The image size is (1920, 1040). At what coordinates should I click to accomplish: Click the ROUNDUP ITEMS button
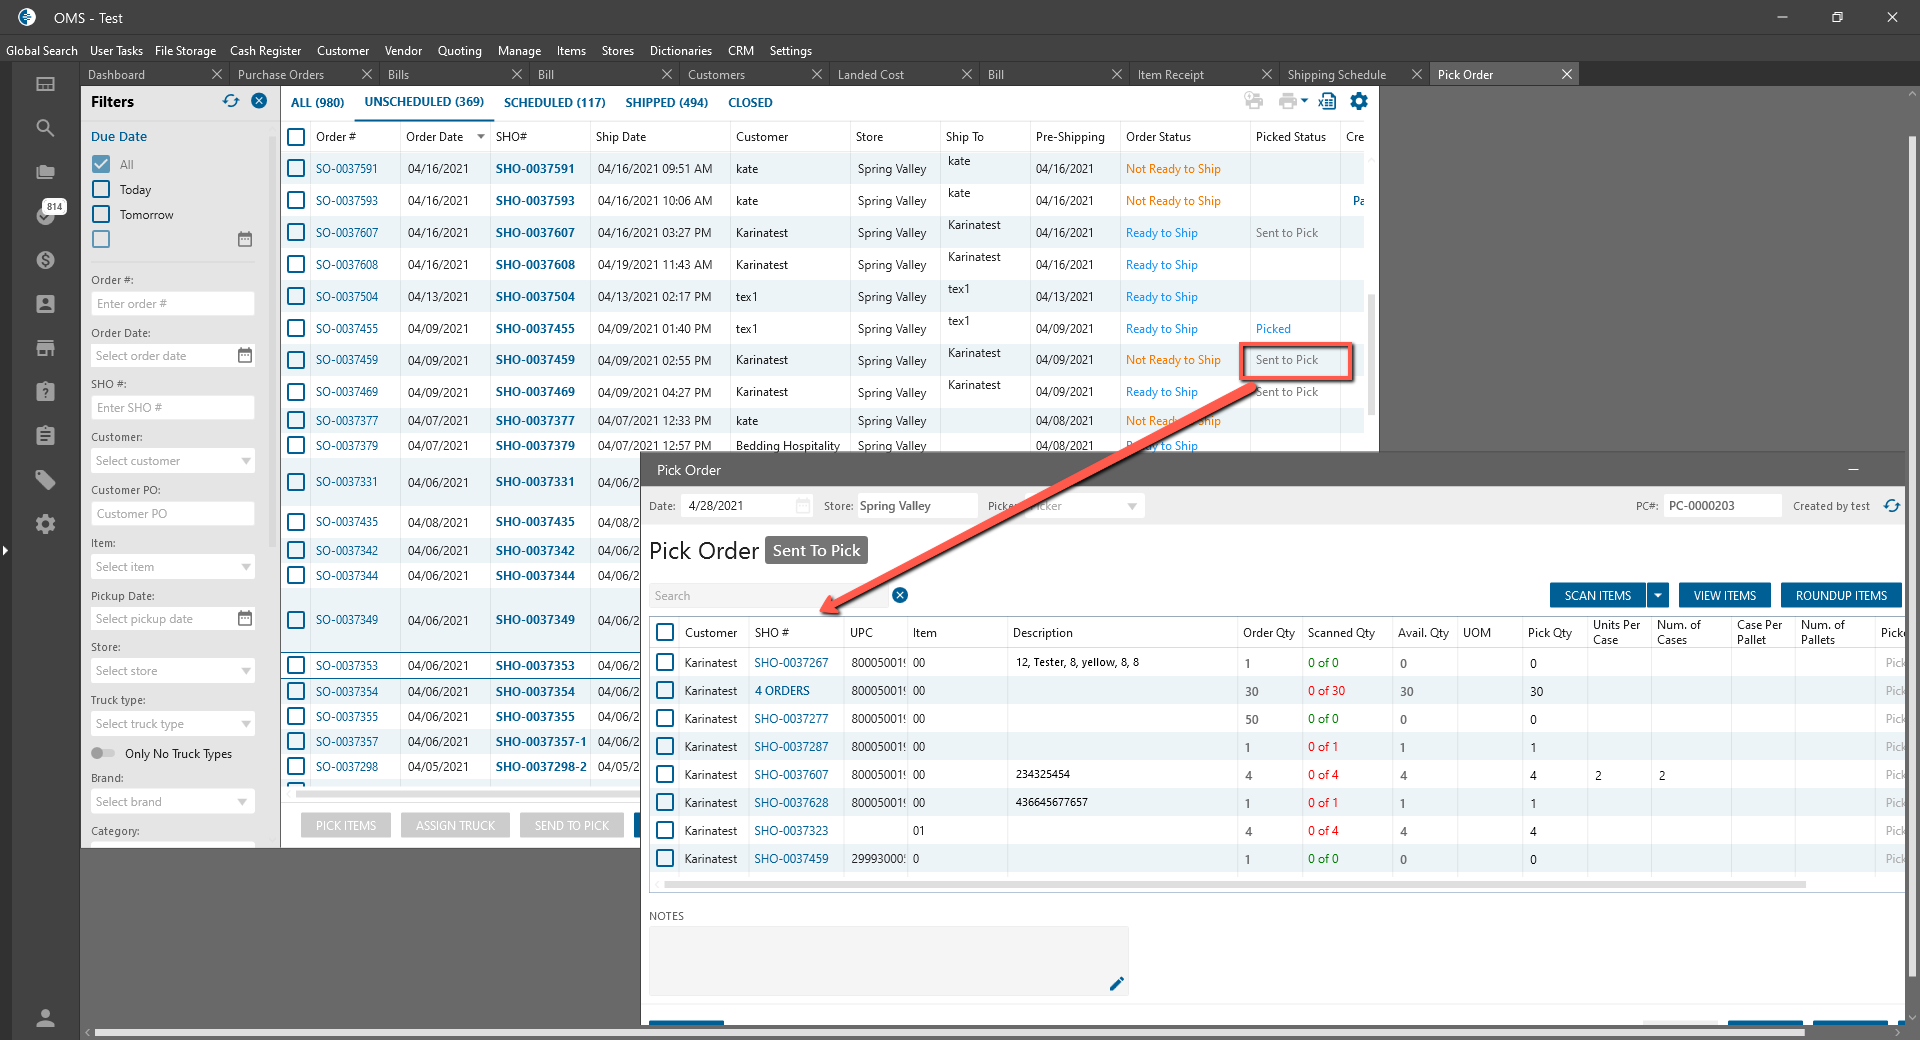click(x=1841, y=595)
